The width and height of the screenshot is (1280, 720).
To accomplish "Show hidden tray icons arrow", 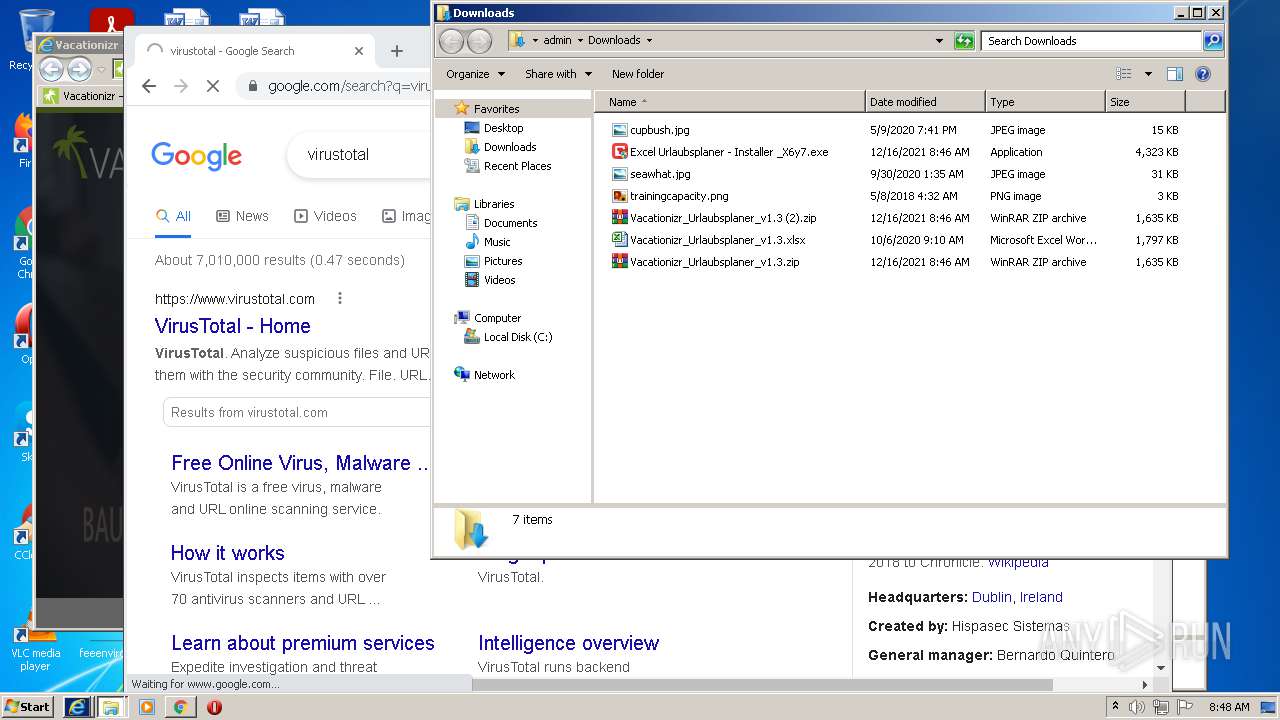I will coord(1115,707).
